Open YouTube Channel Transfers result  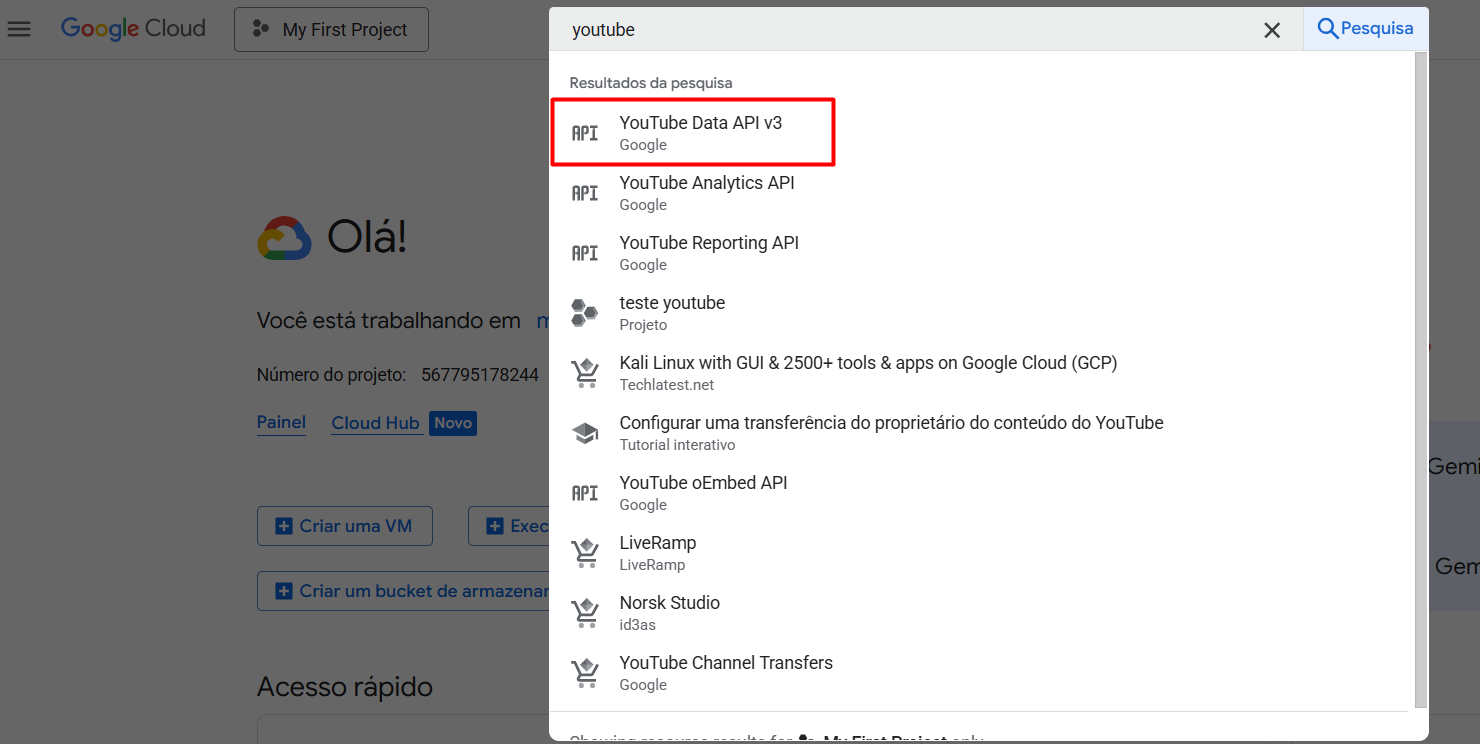pos(982,673)
